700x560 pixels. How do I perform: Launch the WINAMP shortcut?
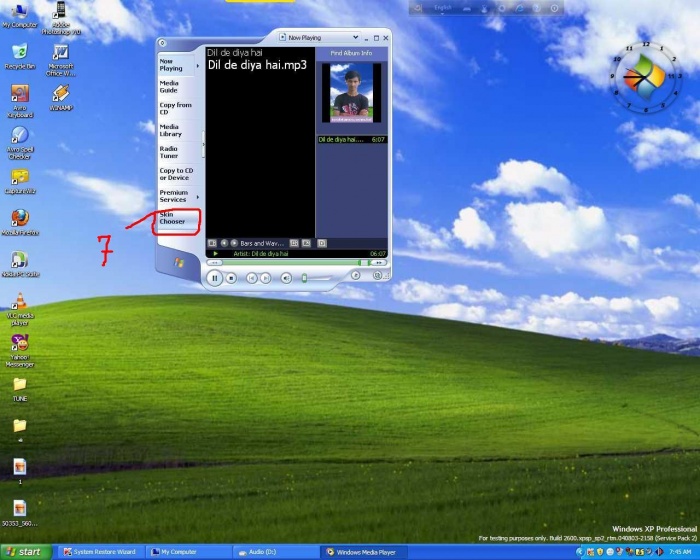pos(61,97)
